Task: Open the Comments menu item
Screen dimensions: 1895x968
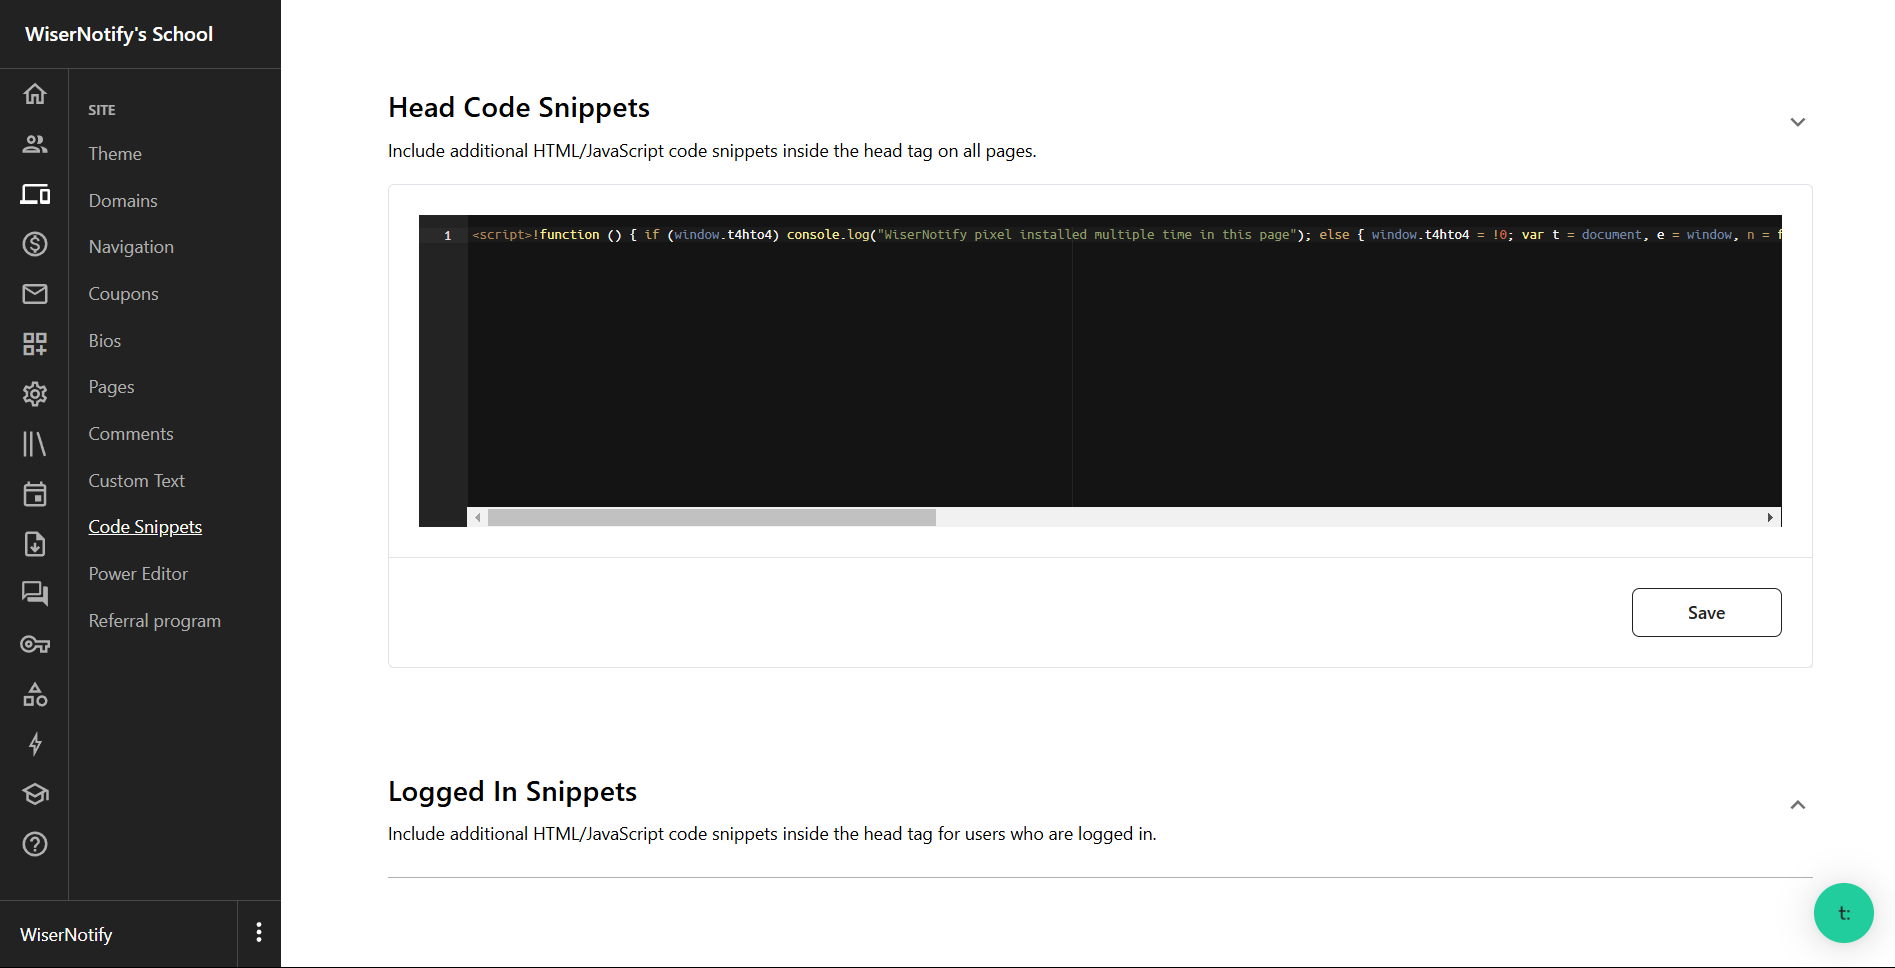Action: click(131, 434)
